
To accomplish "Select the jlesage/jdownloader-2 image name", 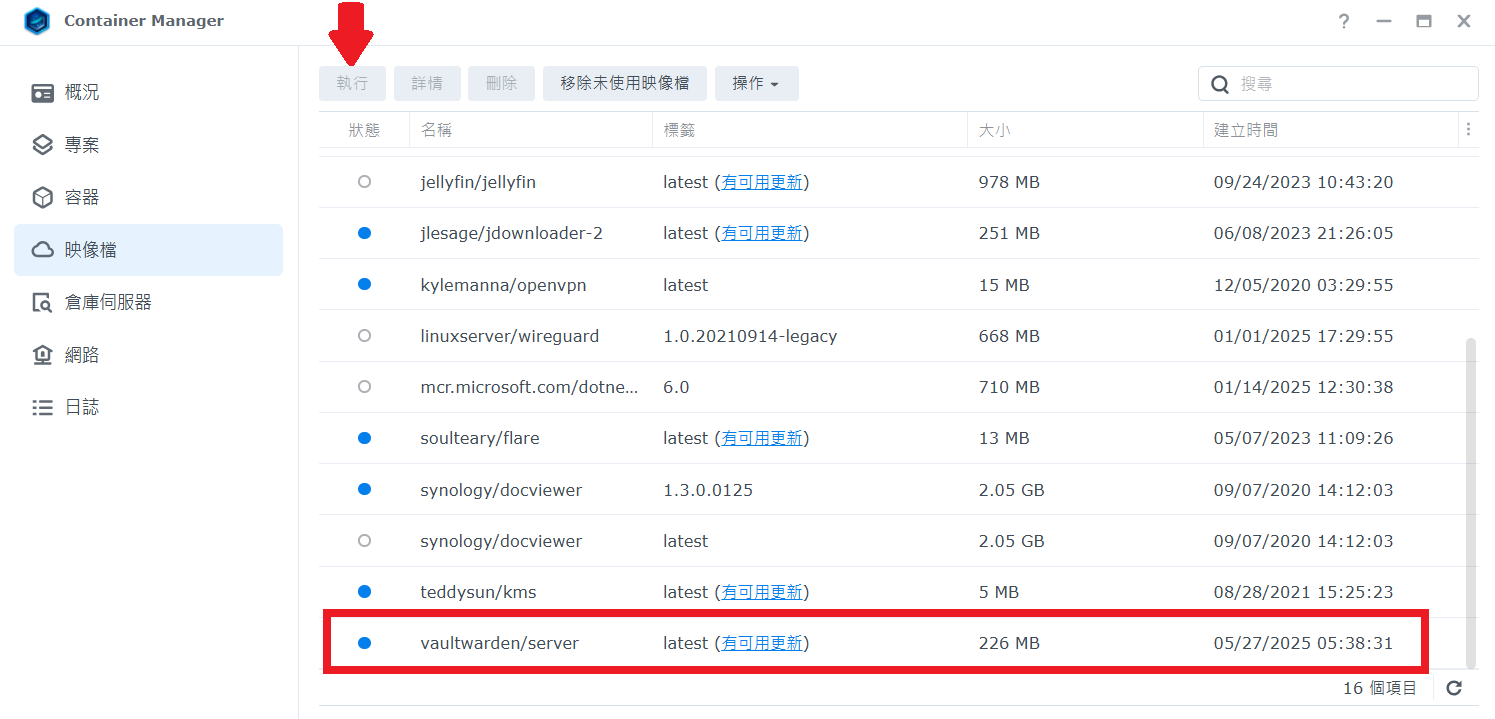I will (x=511, y=233).
